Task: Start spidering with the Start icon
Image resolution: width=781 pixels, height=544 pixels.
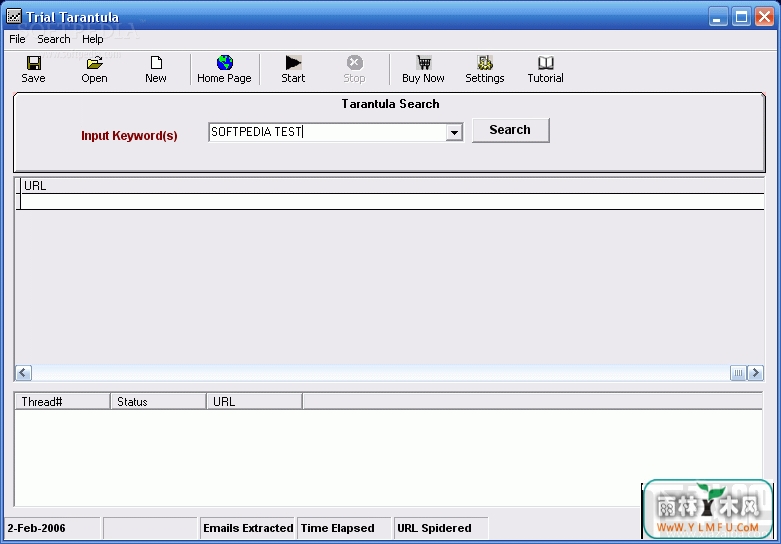Action: (293, 63)
